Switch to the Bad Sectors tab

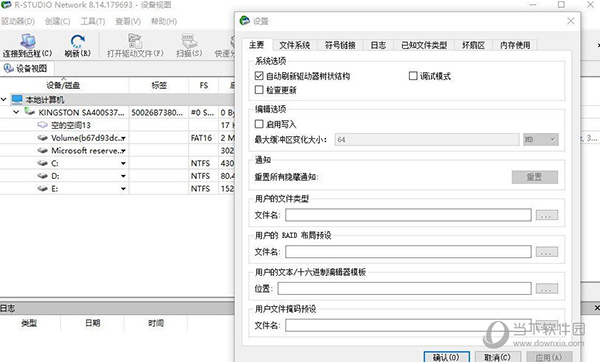(473, 45)
